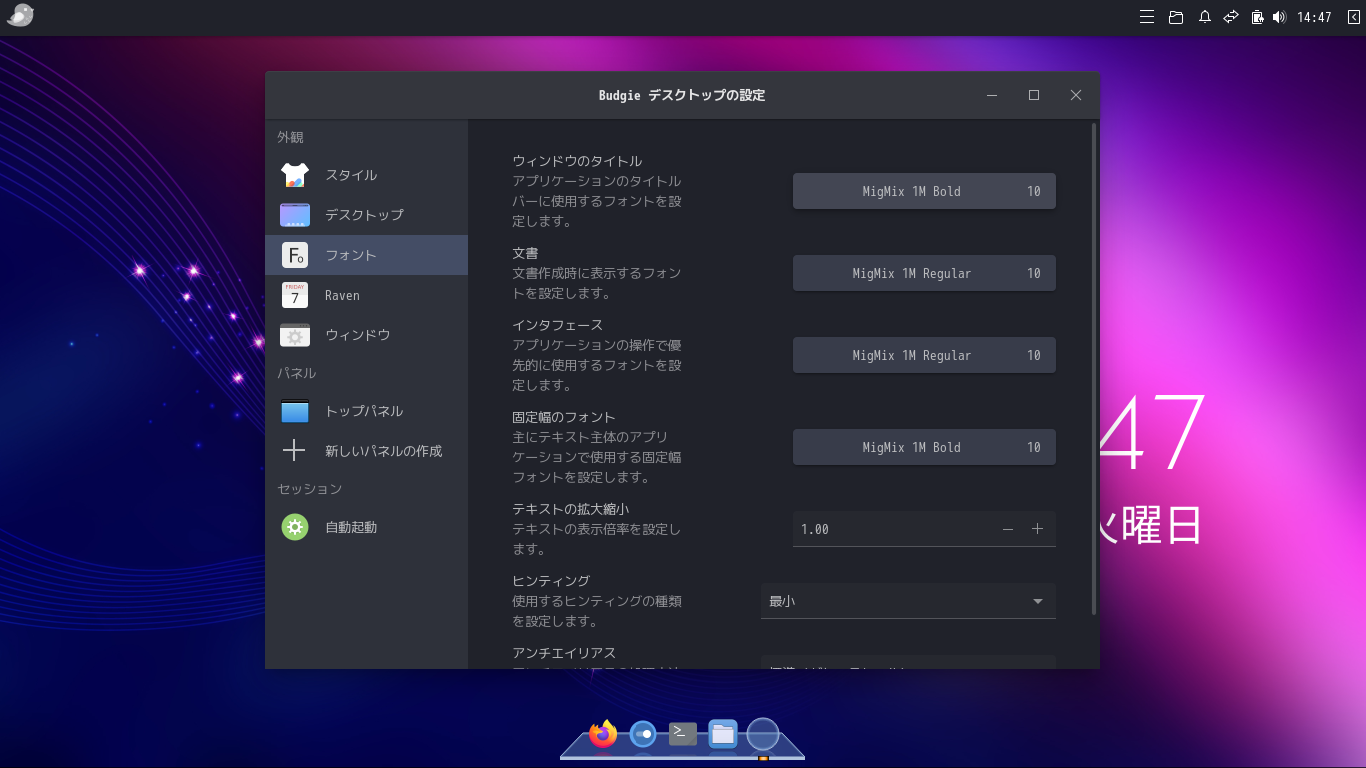Open the ウィンドウ gear icon settings

tap(294, 336)
